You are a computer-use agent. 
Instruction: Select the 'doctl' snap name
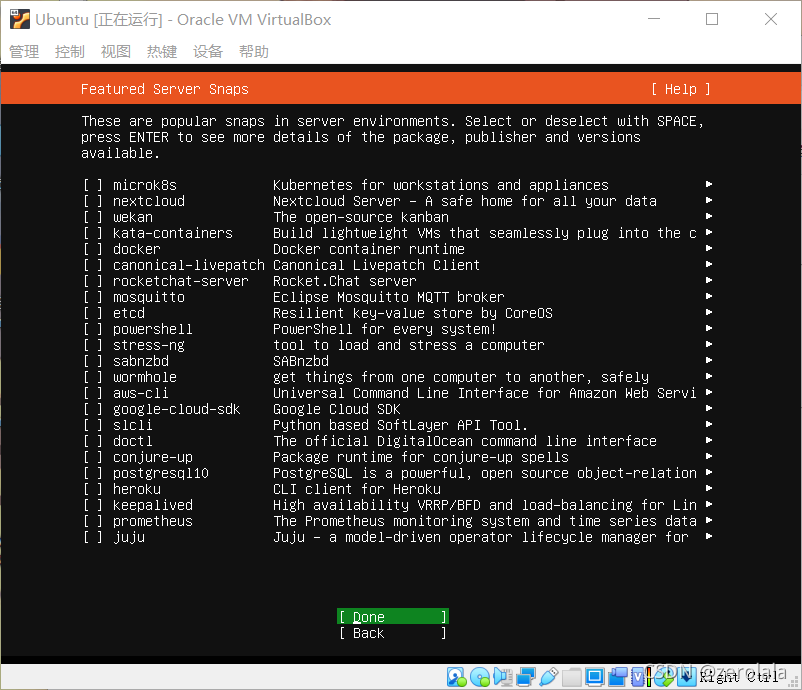pos(132,441)
